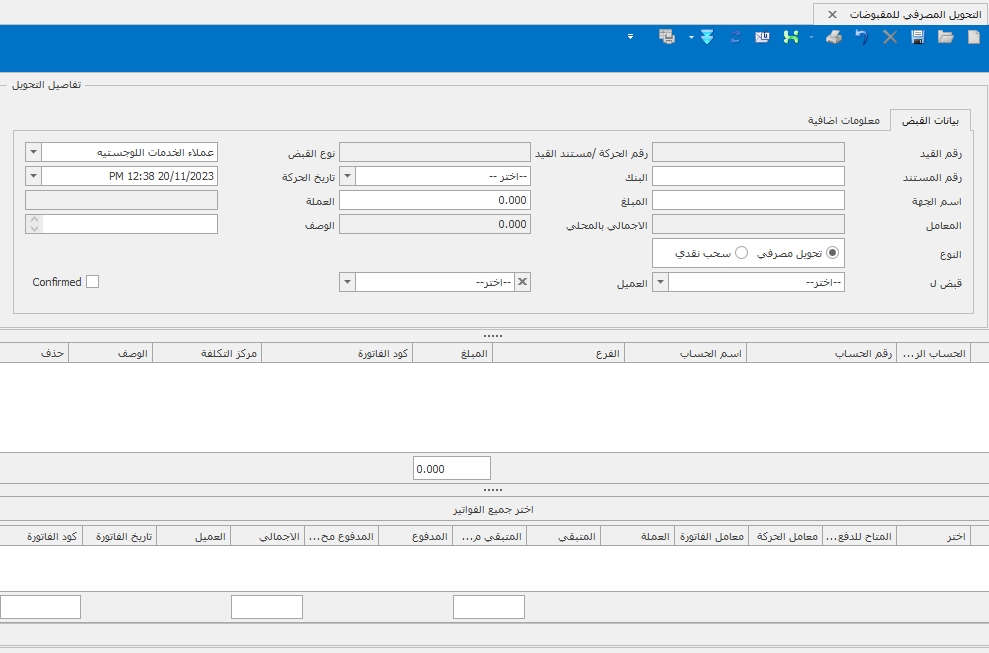Image resolution: width=989 pixels, height=653 pixels.
Task: Select the سحب نقدي radio option
Action: [741, 254]
